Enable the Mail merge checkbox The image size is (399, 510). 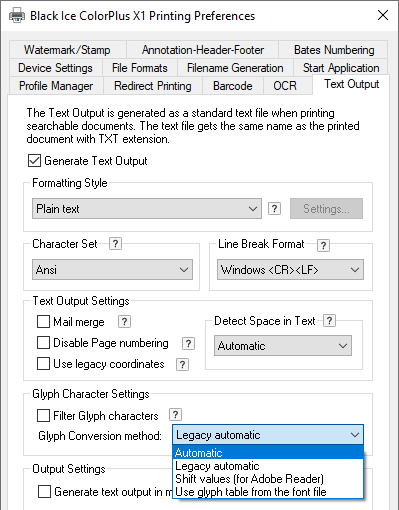(x=43, y=322)
